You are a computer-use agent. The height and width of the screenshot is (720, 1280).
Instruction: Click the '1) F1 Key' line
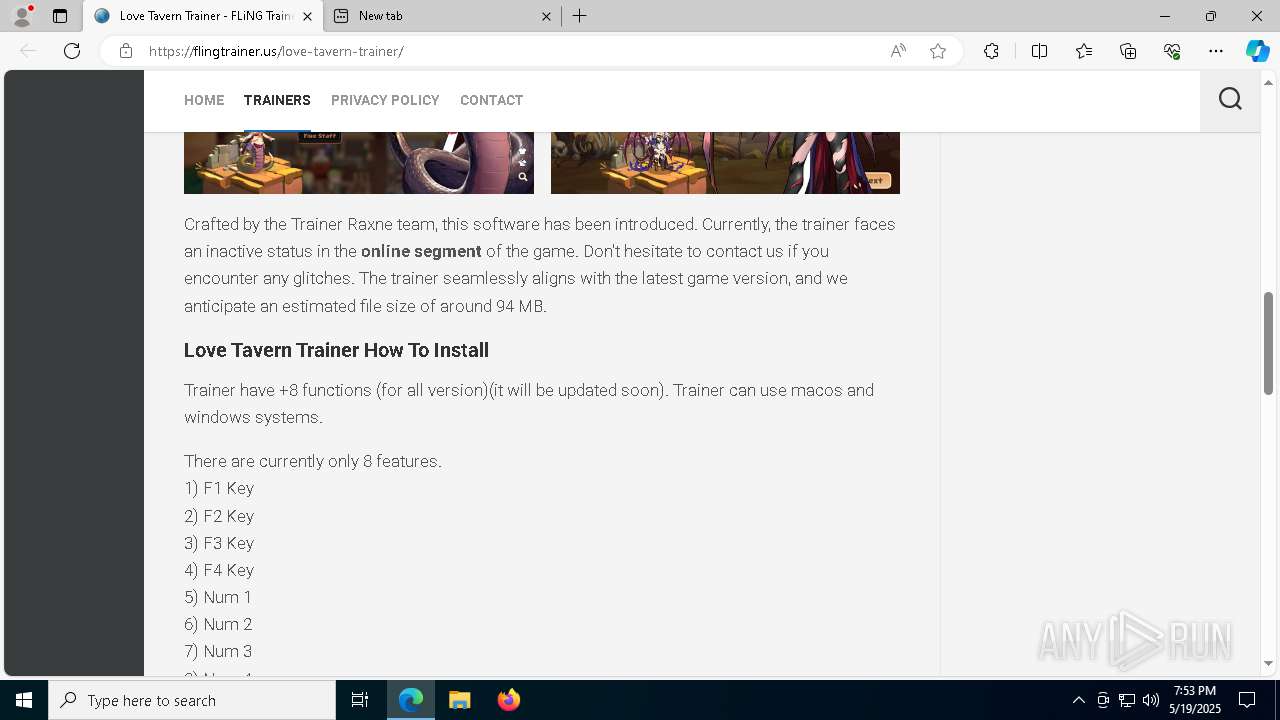(x=219, y=488)
